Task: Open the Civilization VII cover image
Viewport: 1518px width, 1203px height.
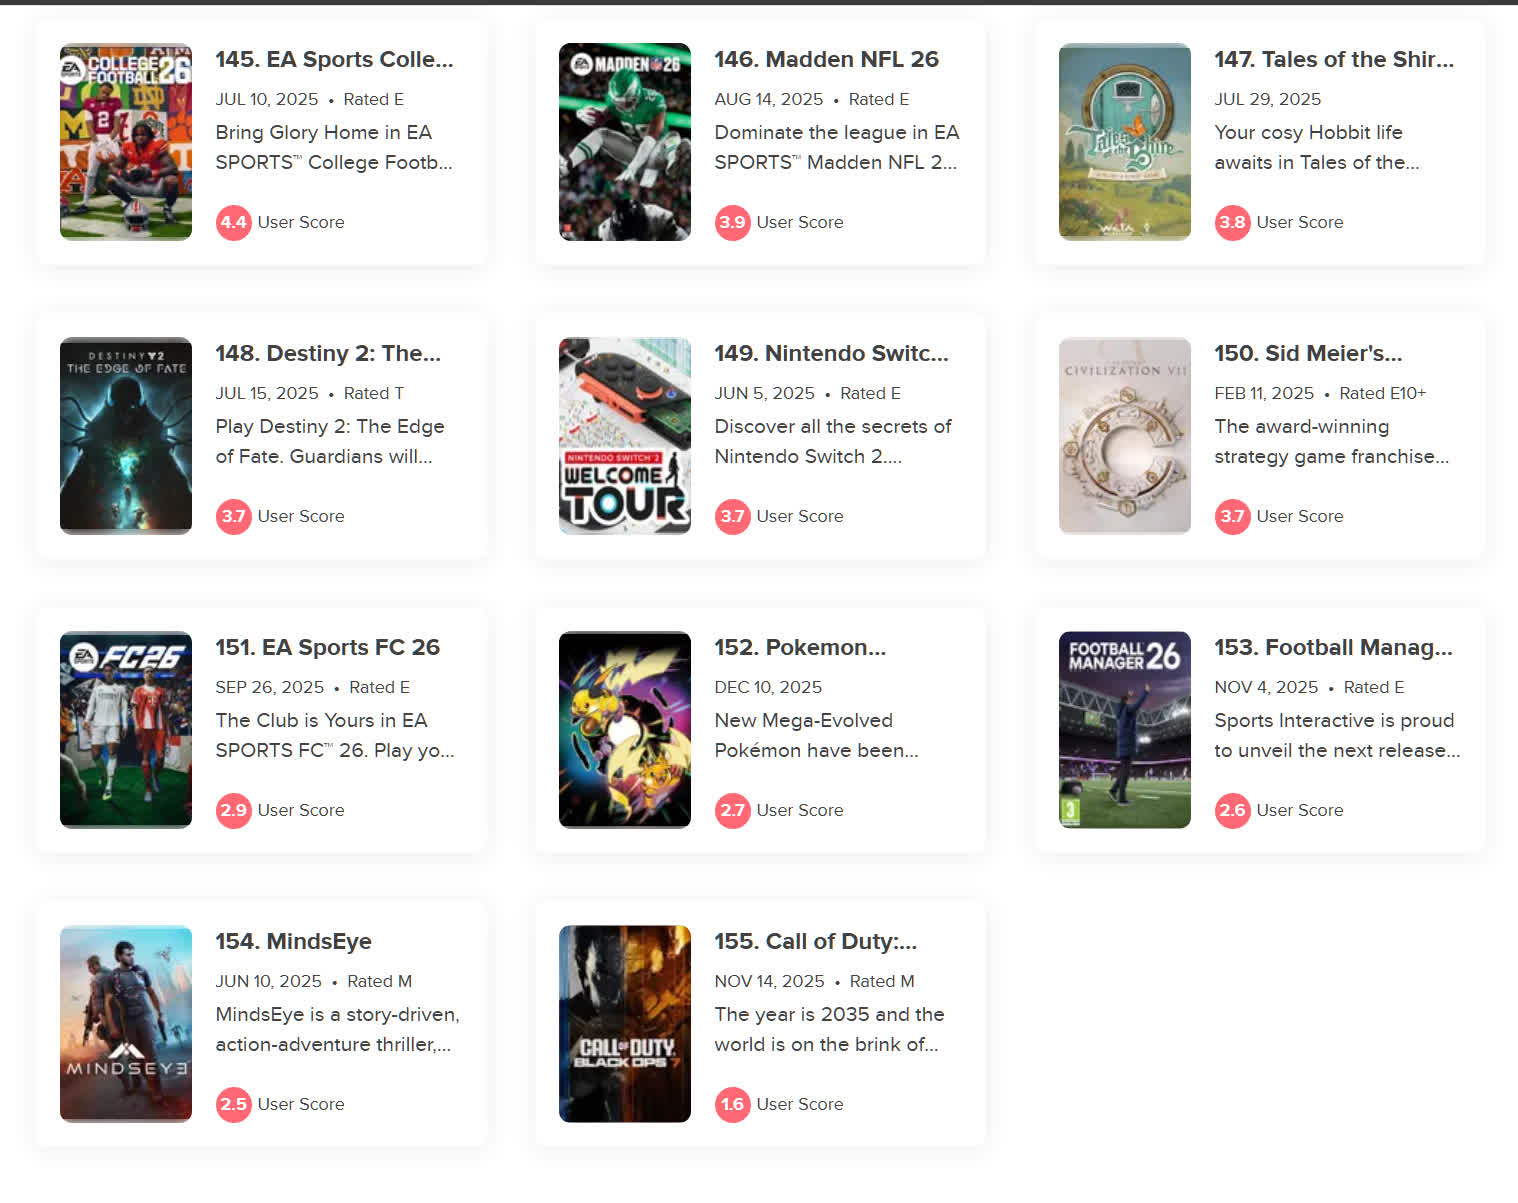Action: pos(1125,436)
